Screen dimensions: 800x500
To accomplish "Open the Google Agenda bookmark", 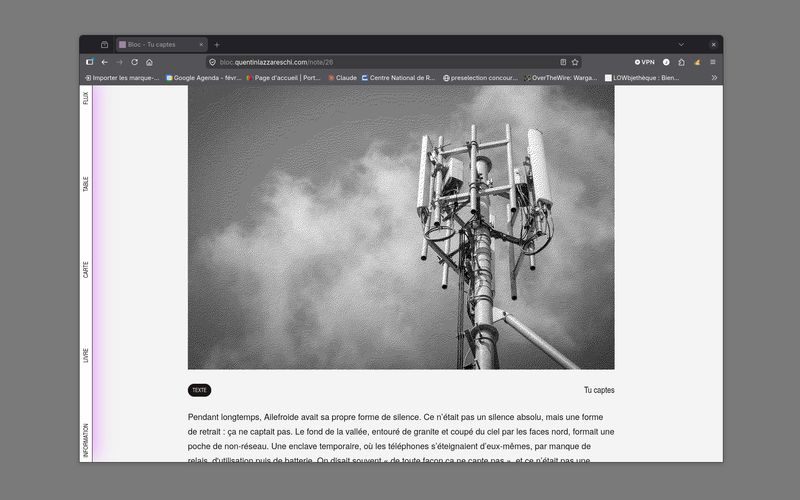I will click(203, 77).
